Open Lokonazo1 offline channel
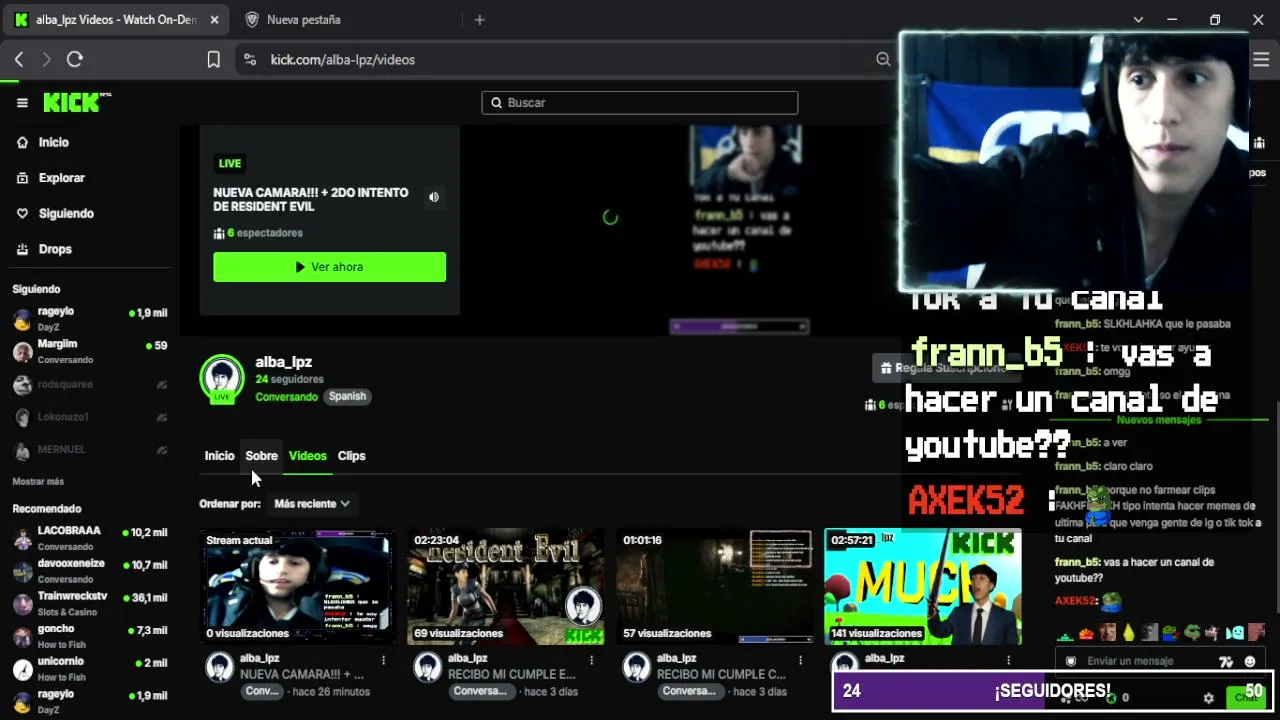The image size is (1280, 720). click(x=90, y=417)
